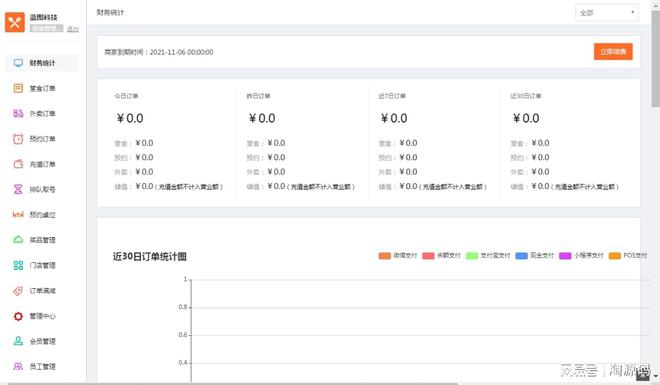Viewport: 660px width, 385px height.
Task: Click the 预约 ¥0.0 row in 近30日订单 card
Action: pos(530,157)
